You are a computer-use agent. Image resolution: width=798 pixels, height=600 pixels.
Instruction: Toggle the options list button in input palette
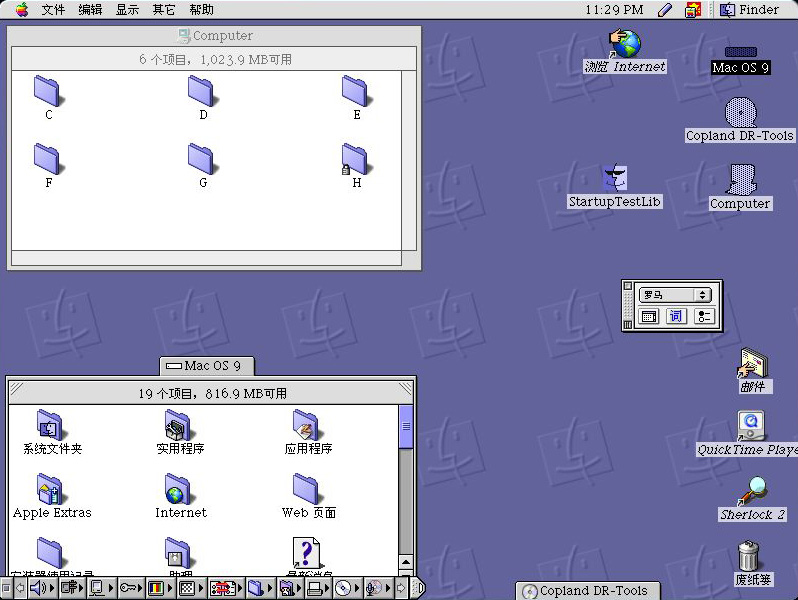click(704, 316)
